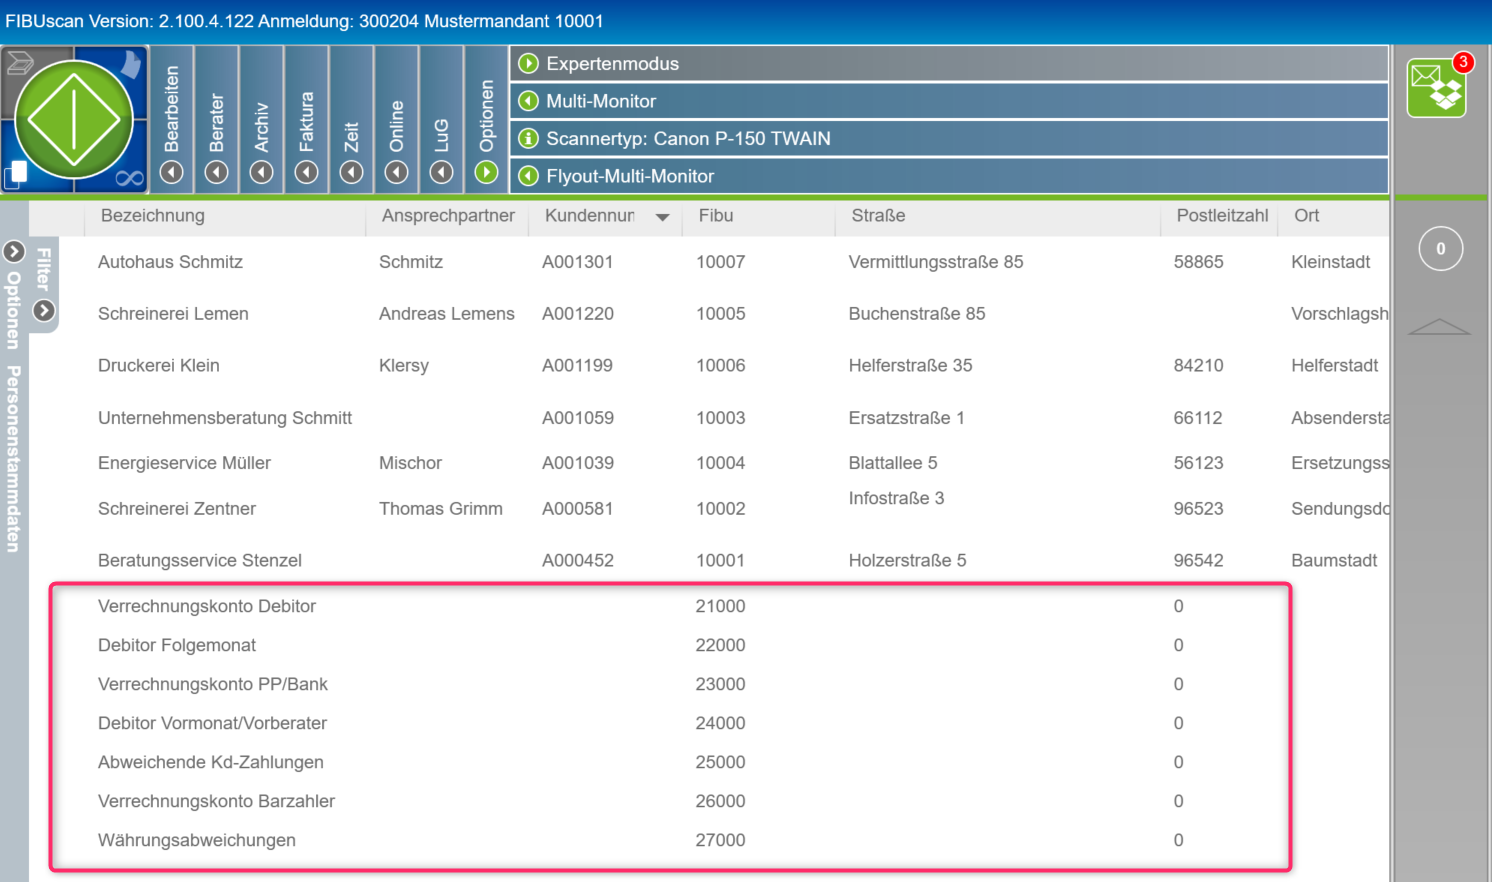Screen dimensions: 1492x882
Task: Click the circled zero counter icon
Action: [1440, 249]
